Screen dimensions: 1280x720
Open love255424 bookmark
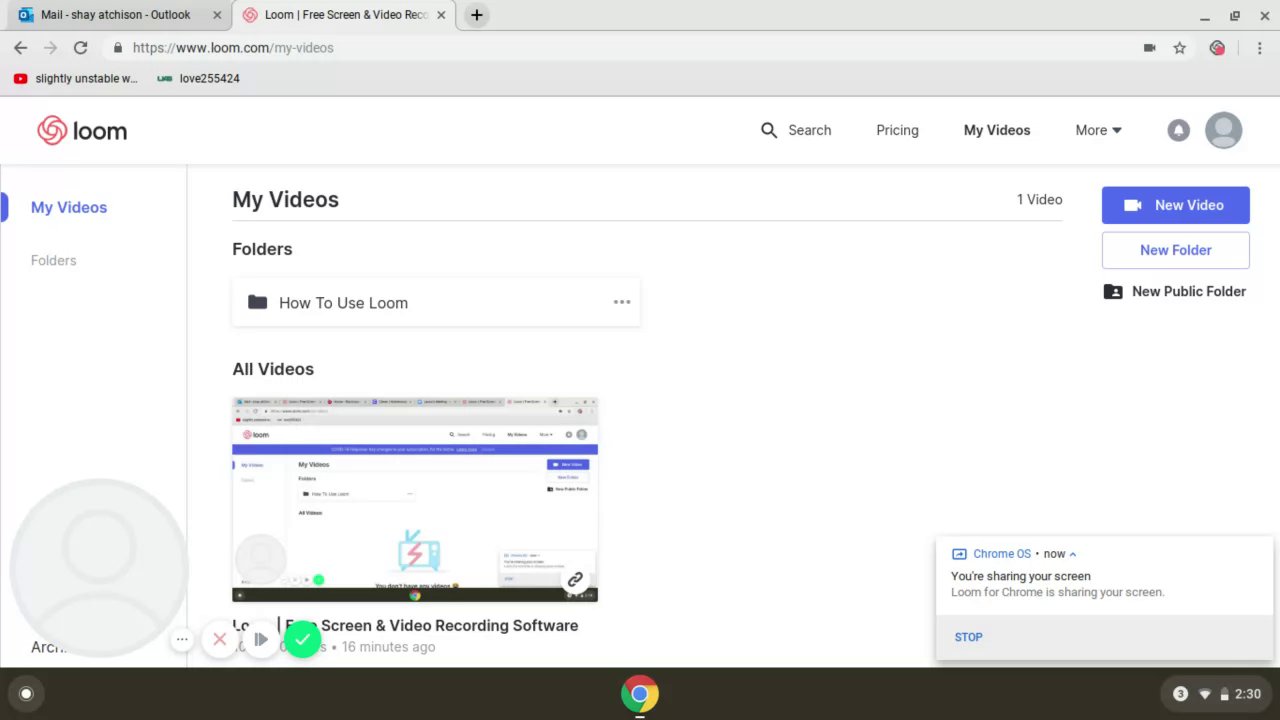click(199, 78)
